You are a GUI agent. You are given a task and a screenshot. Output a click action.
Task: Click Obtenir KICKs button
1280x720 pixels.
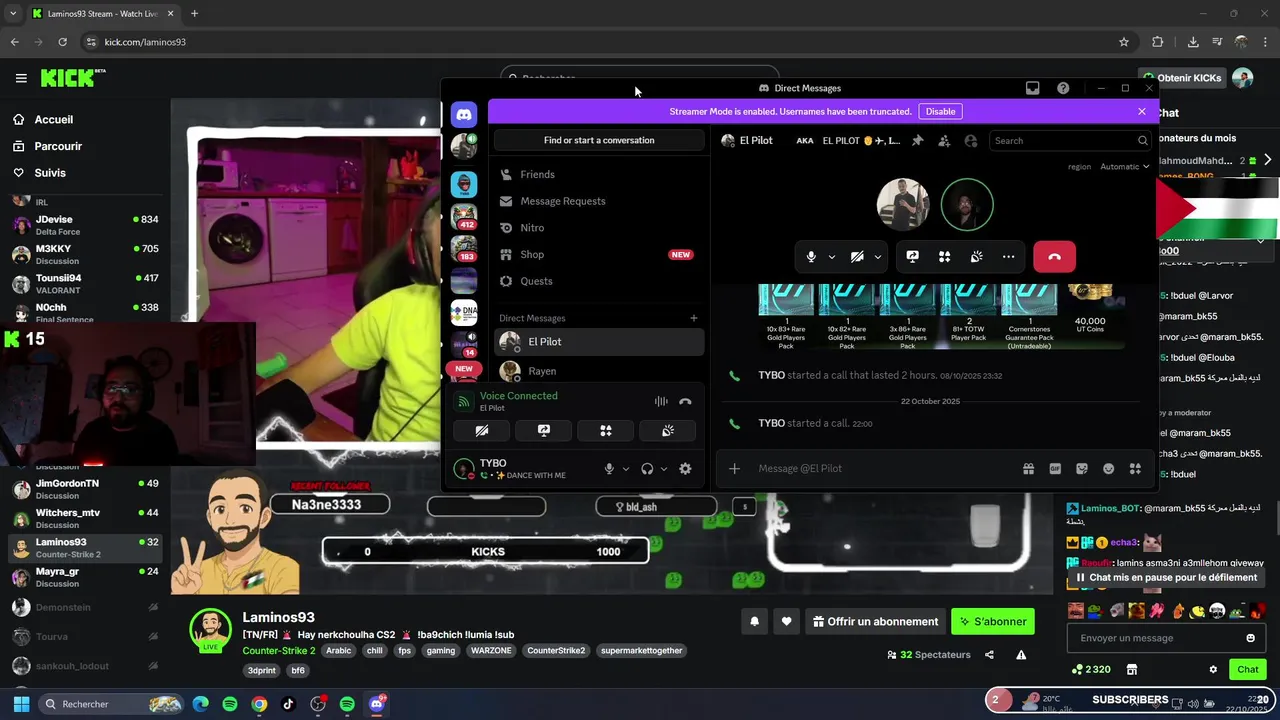pos(1183,78)
